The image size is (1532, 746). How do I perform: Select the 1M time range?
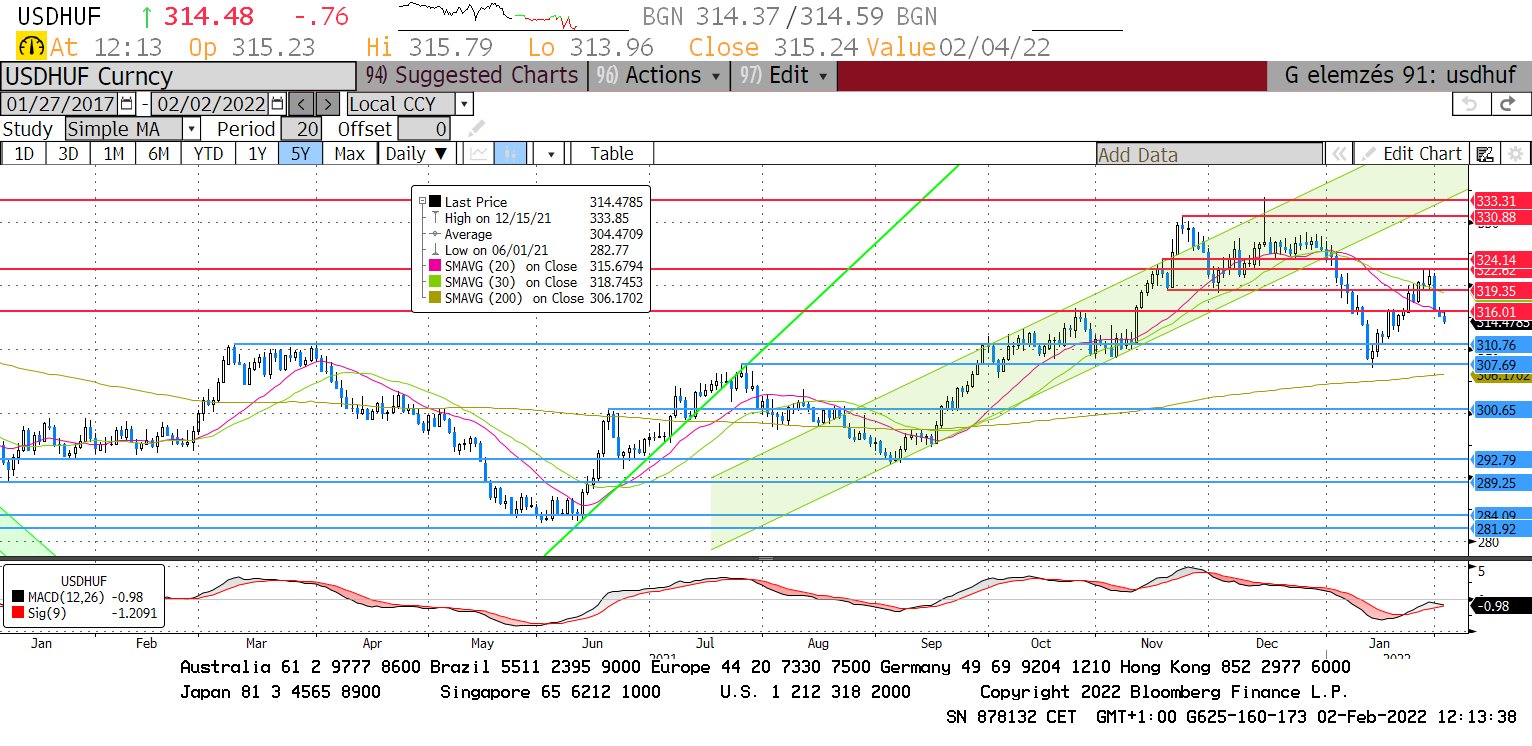point(113,154)
